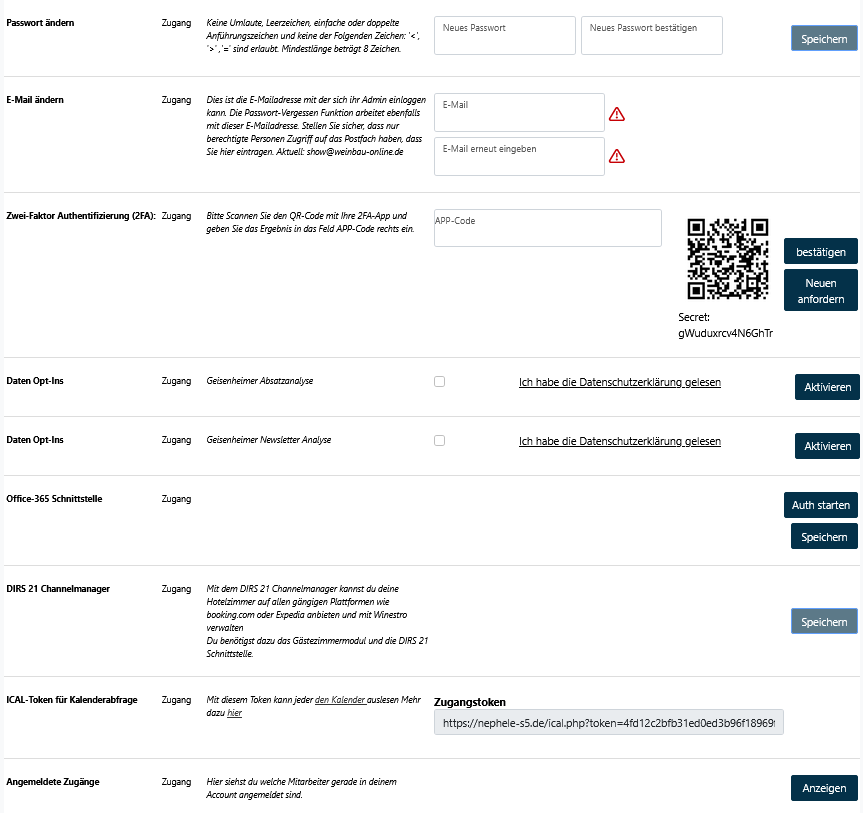Activate the Geisenheimer Absatzanalyse opt-in

[827, 387]
